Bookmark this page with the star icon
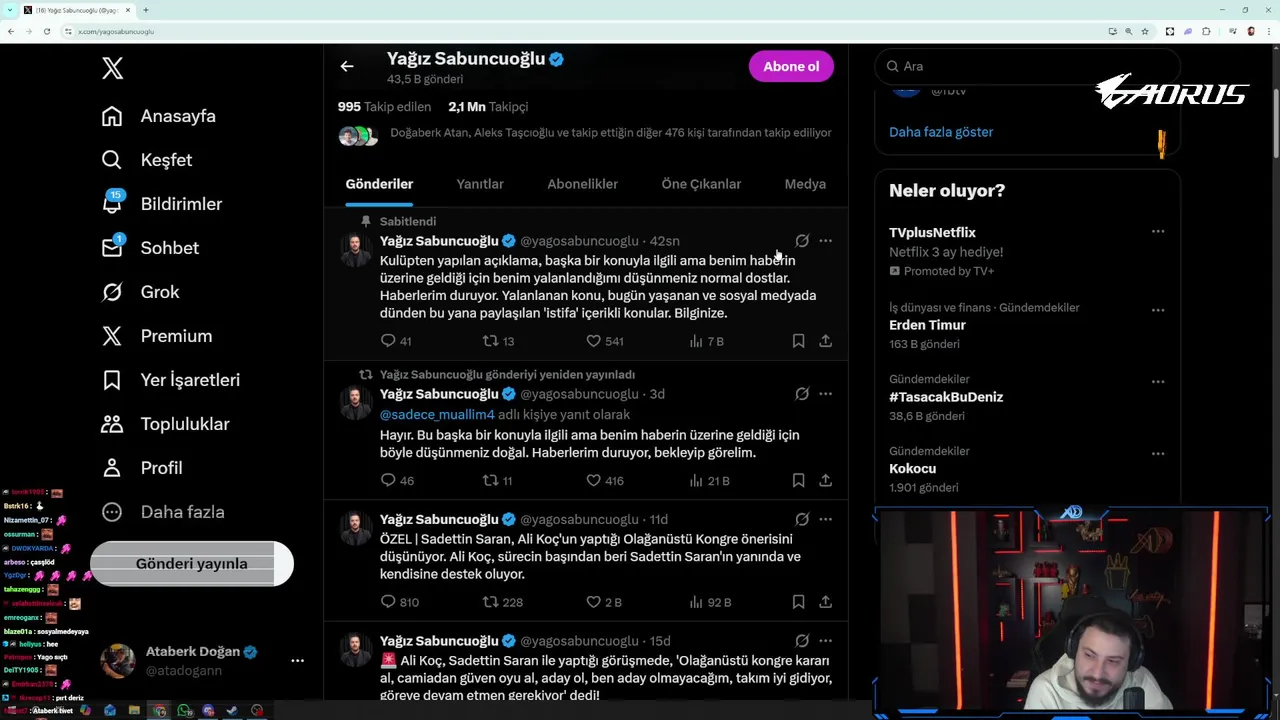The width and height of the screenshot is (1280, 720). point(1145,31)
